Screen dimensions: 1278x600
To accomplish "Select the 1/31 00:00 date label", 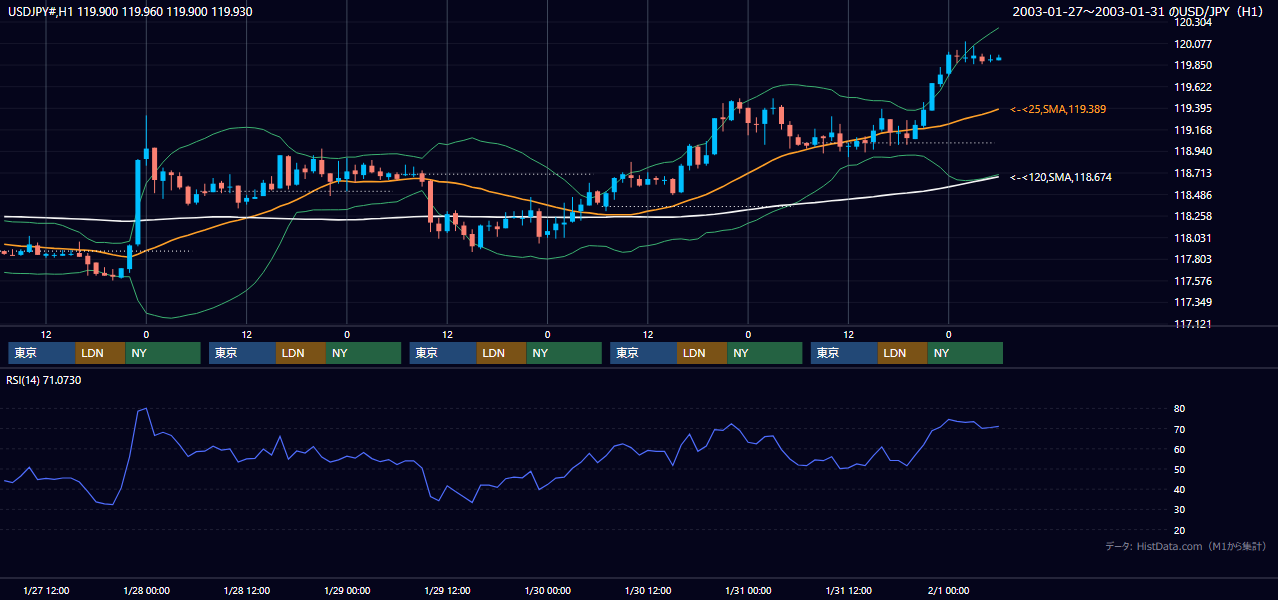I will (x=748, y=591).
